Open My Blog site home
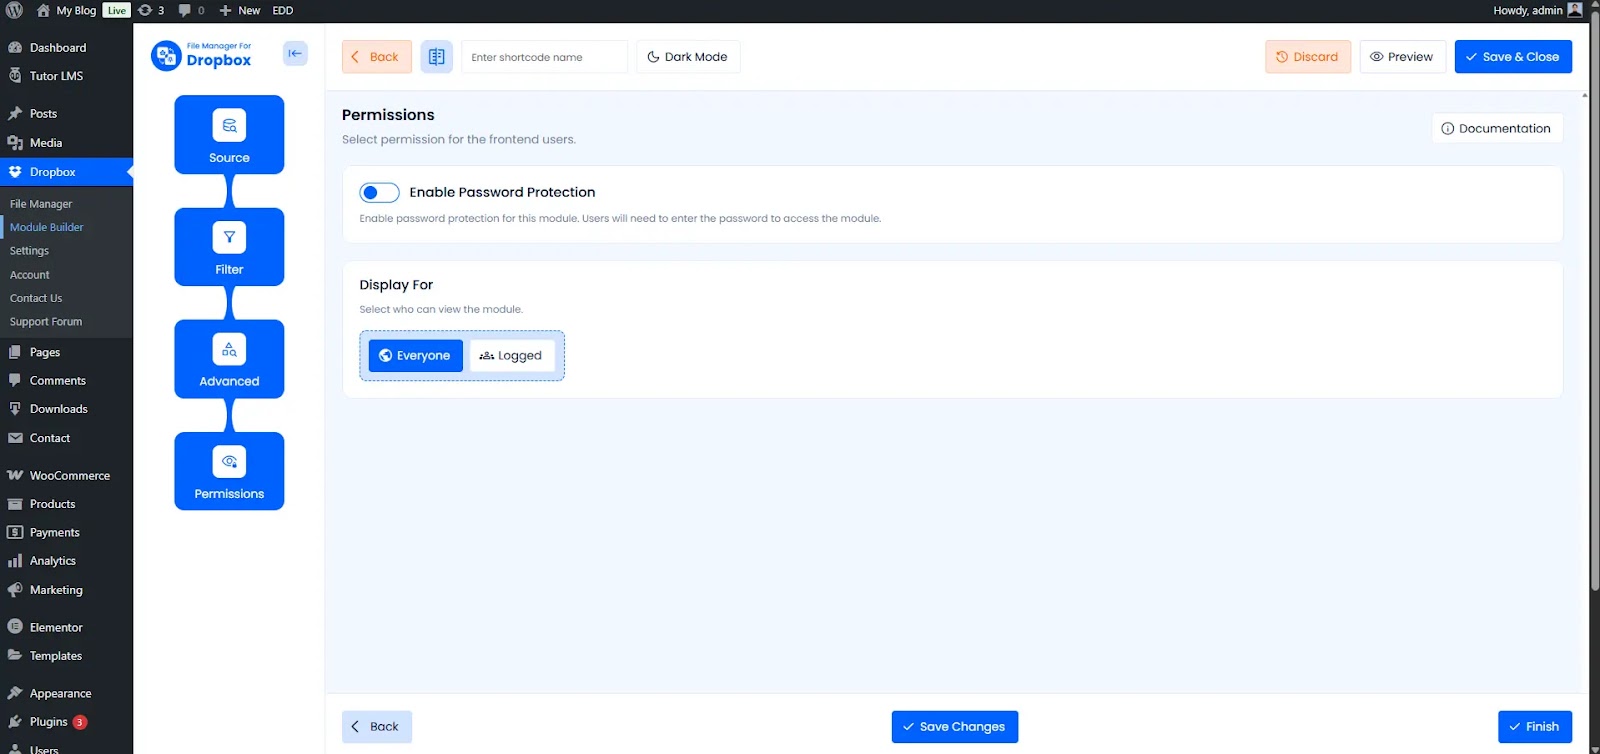Screen dimensions: 1600x754 (66, 10)
